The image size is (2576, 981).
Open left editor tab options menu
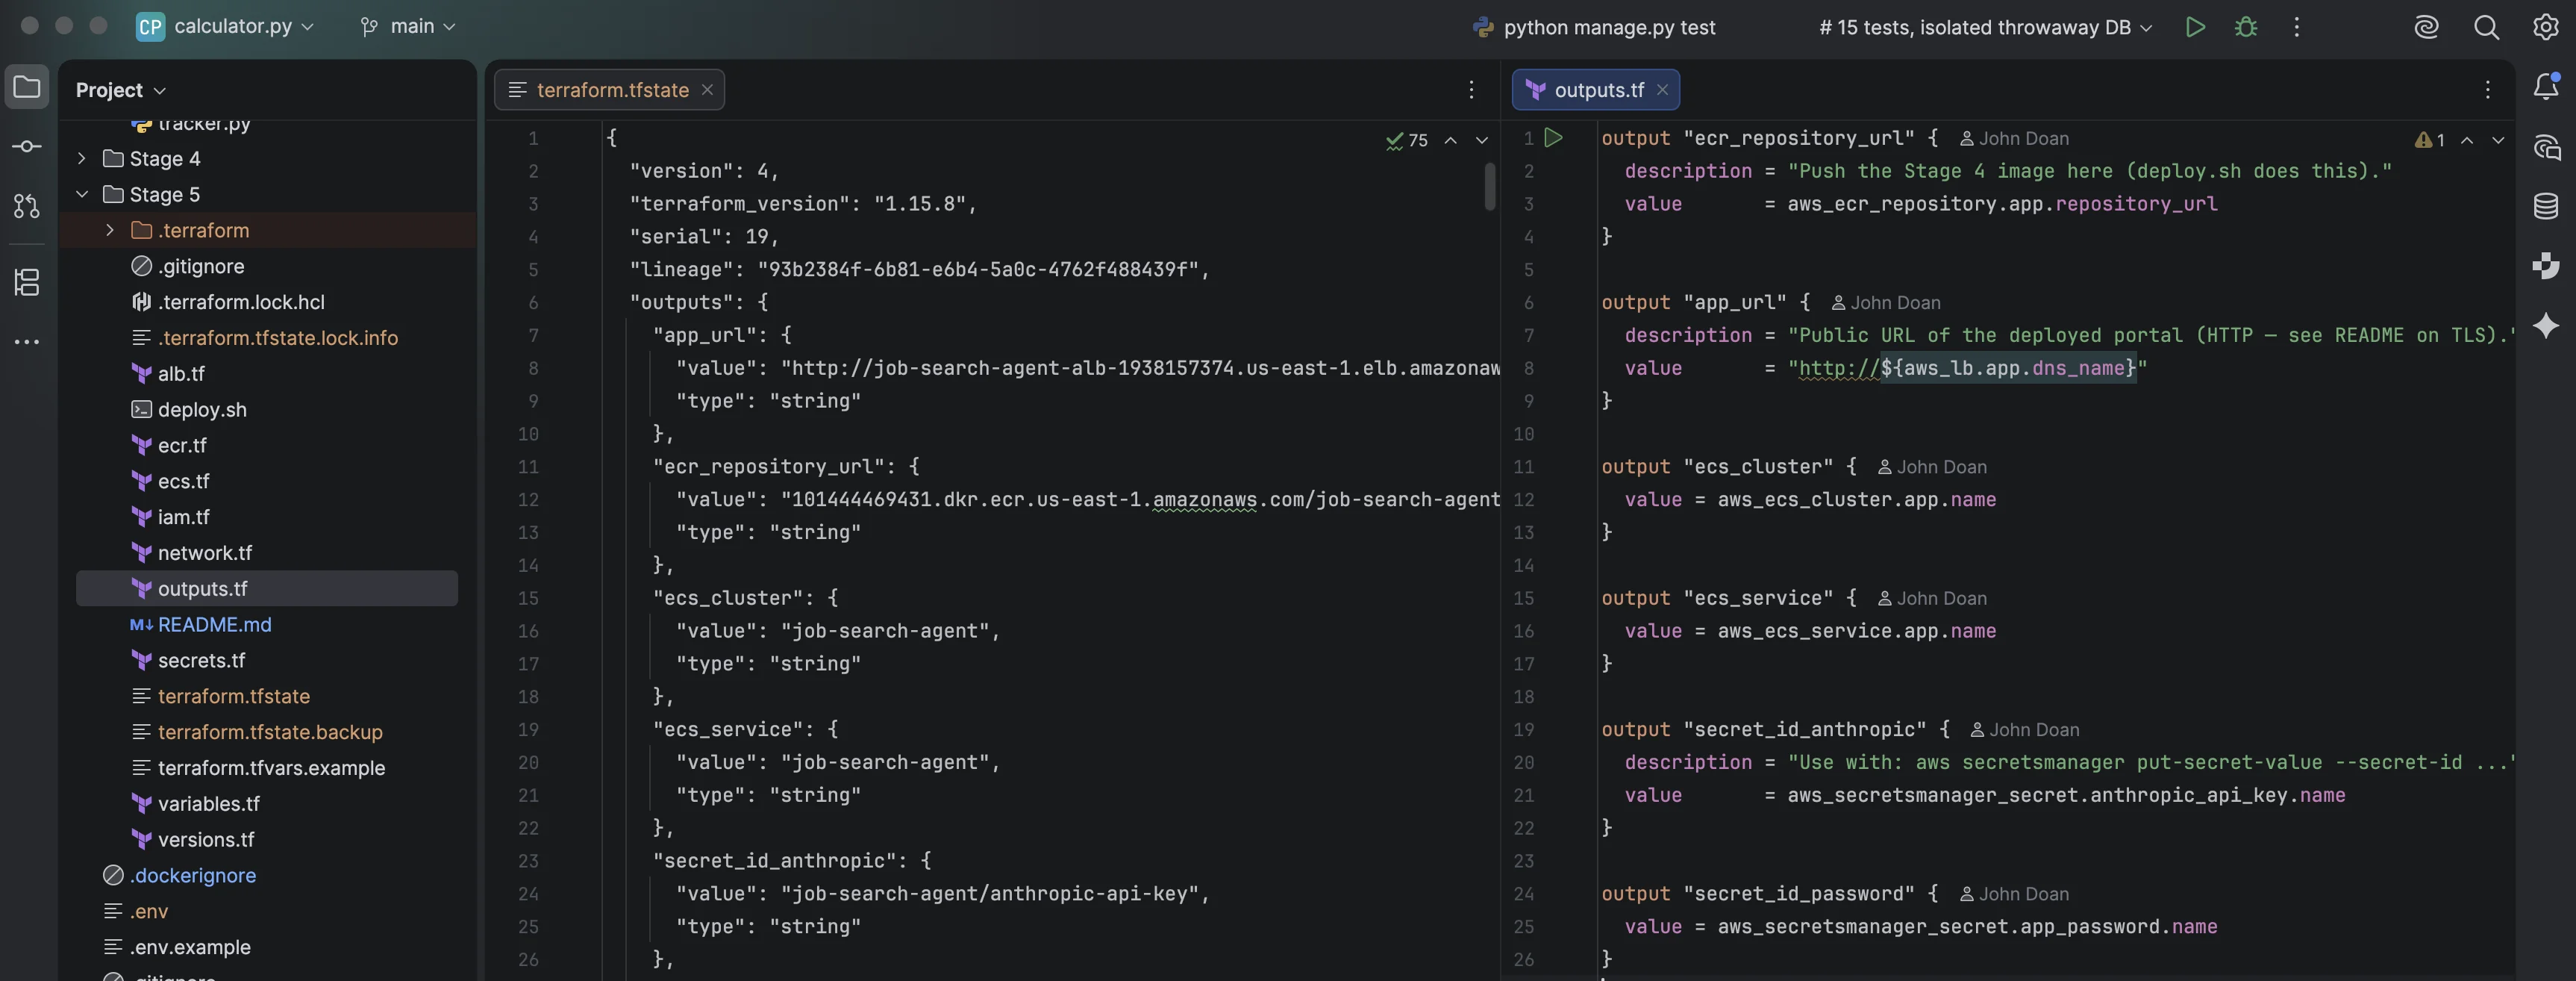point(1471,90)
